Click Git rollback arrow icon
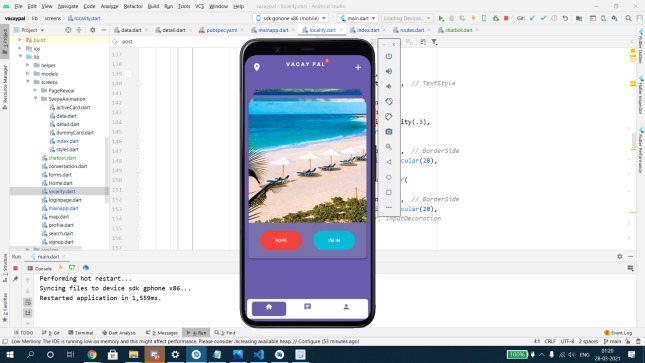The width and height of the screenshot is (645, 363). pyautogui.click(x=565, y=19)
